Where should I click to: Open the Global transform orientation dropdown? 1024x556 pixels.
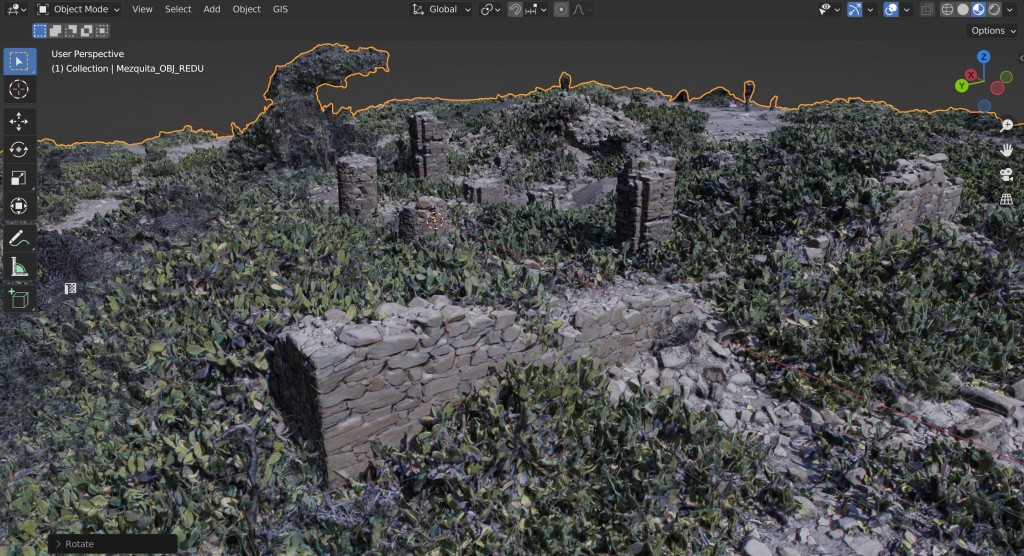coord(441,9)
